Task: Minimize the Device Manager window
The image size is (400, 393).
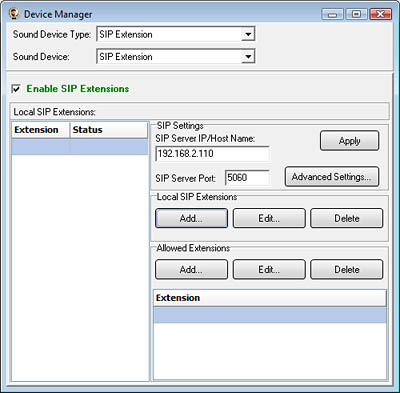Action: [332, 14]
